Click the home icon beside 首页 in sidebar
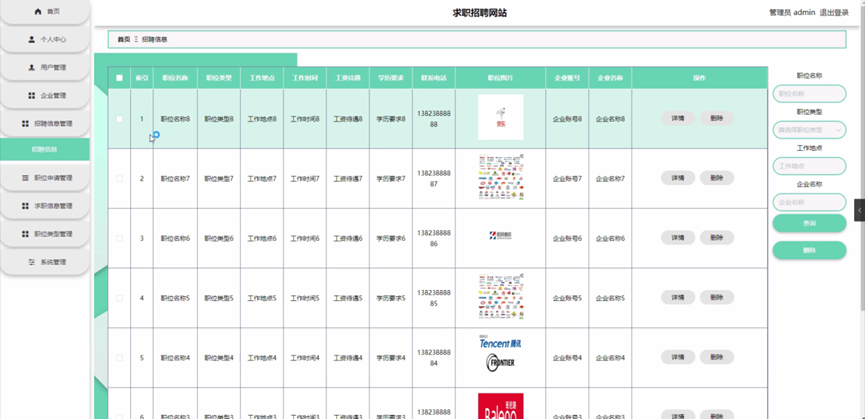 (x=38, y=12)
